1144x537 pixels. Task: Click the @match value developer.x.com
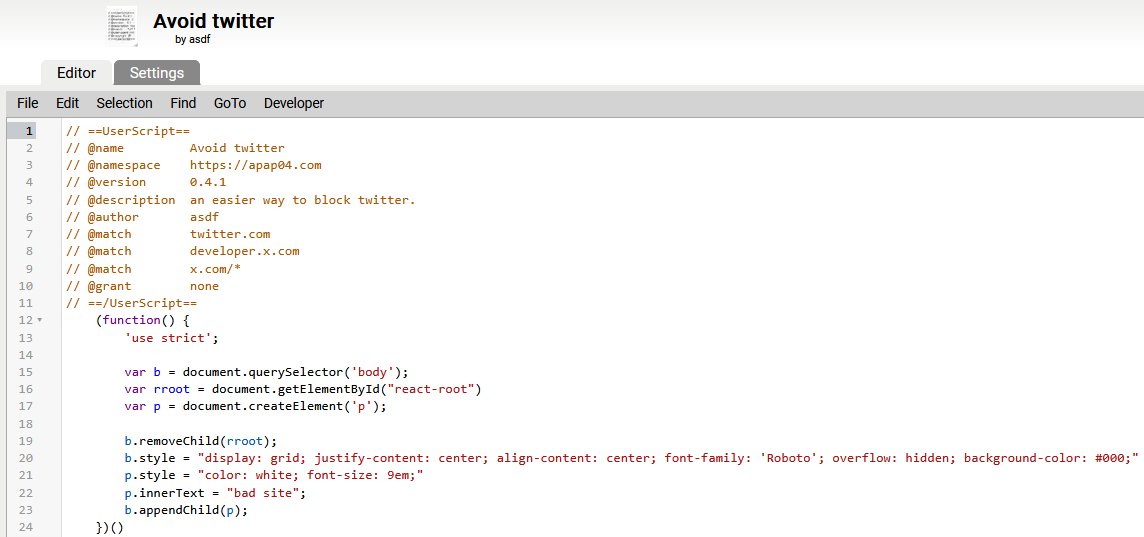tap(244, 251)
